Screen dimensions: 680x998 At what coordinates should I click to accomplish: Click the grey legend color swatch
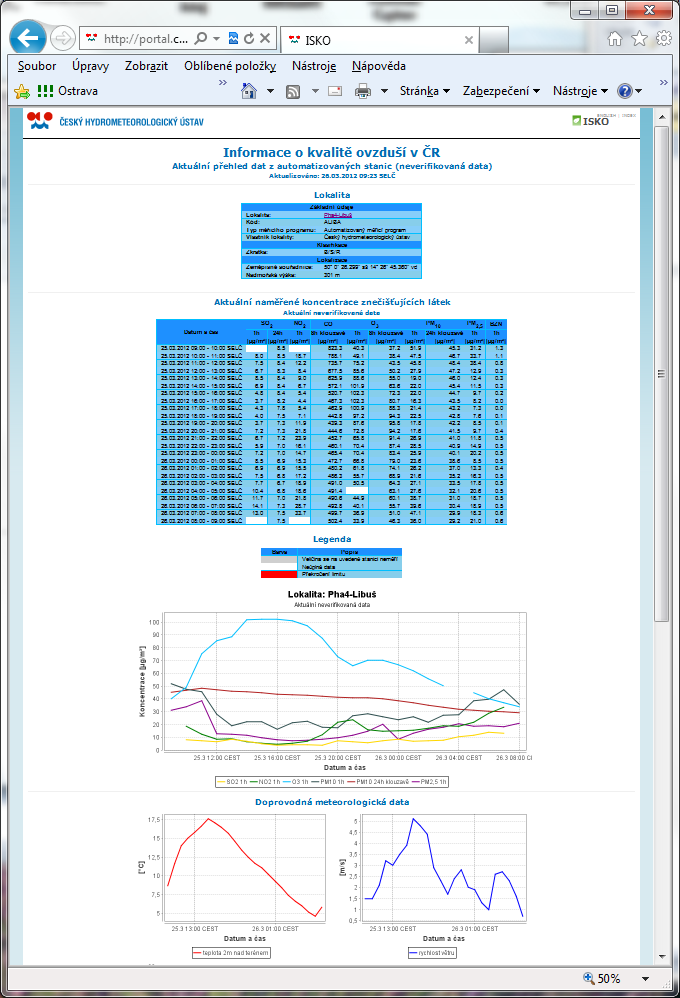[x=279, y=559]
